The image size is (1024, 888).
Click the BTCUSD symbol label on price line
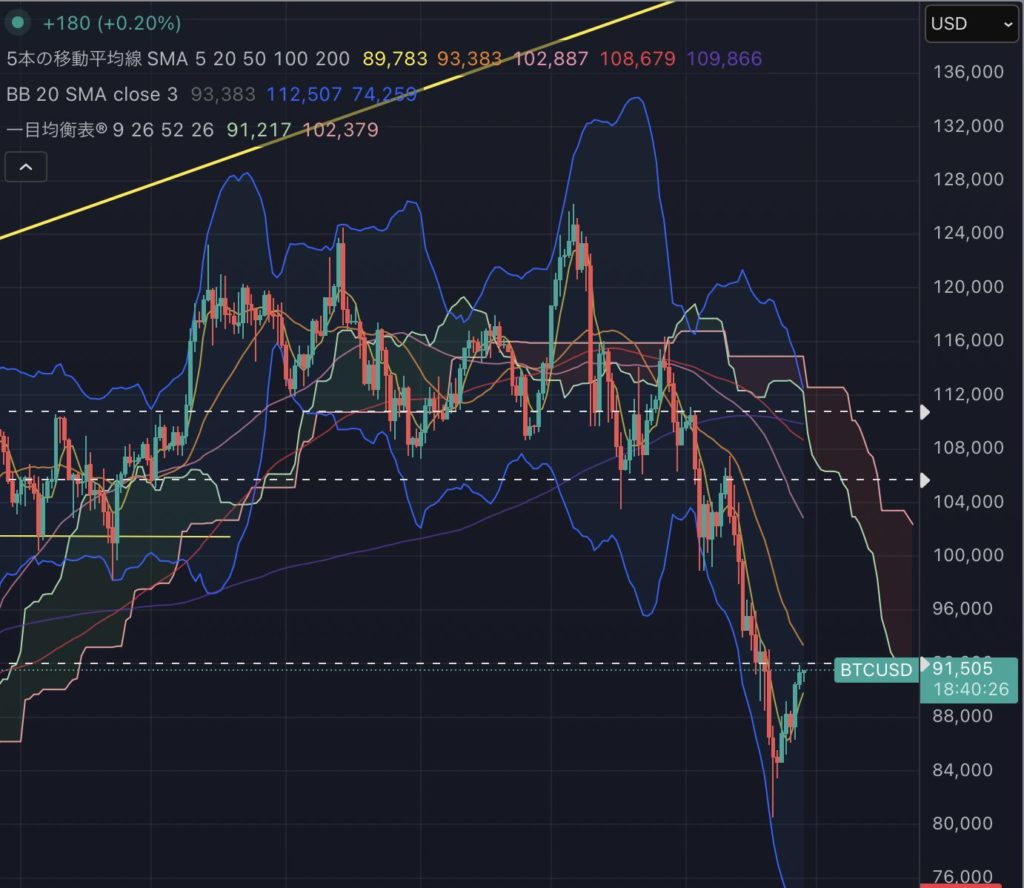click(x=874, y=670)
